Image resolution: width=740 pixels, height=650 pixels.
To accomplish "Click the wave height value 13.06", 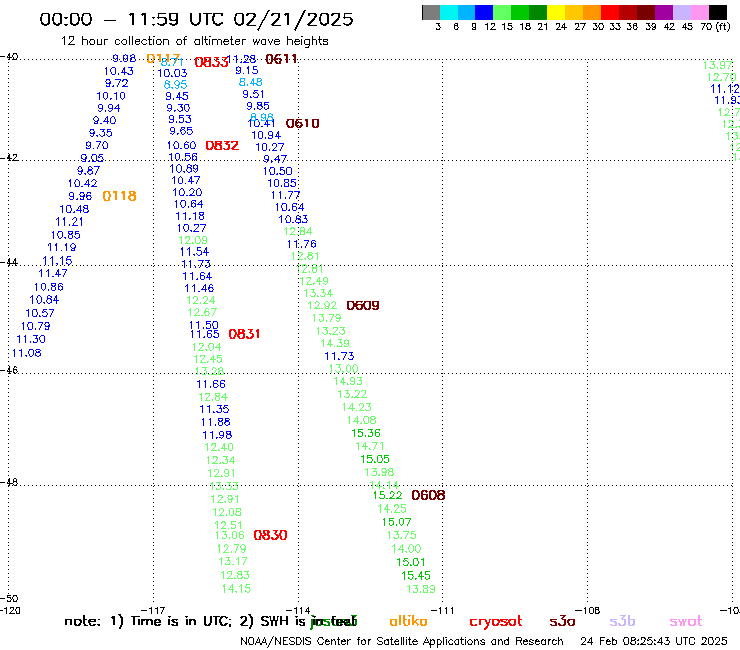I will 230,535.
